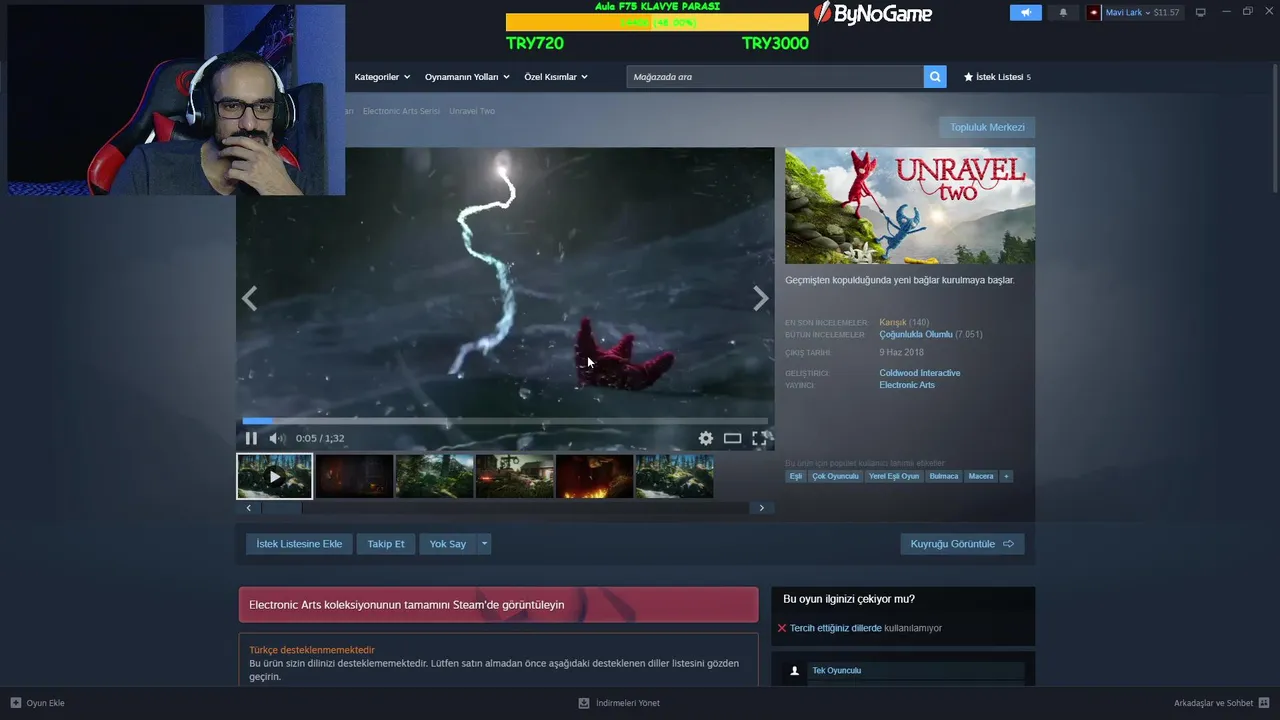Click the 0:05 / 1:32 time readout

[320, 438]
